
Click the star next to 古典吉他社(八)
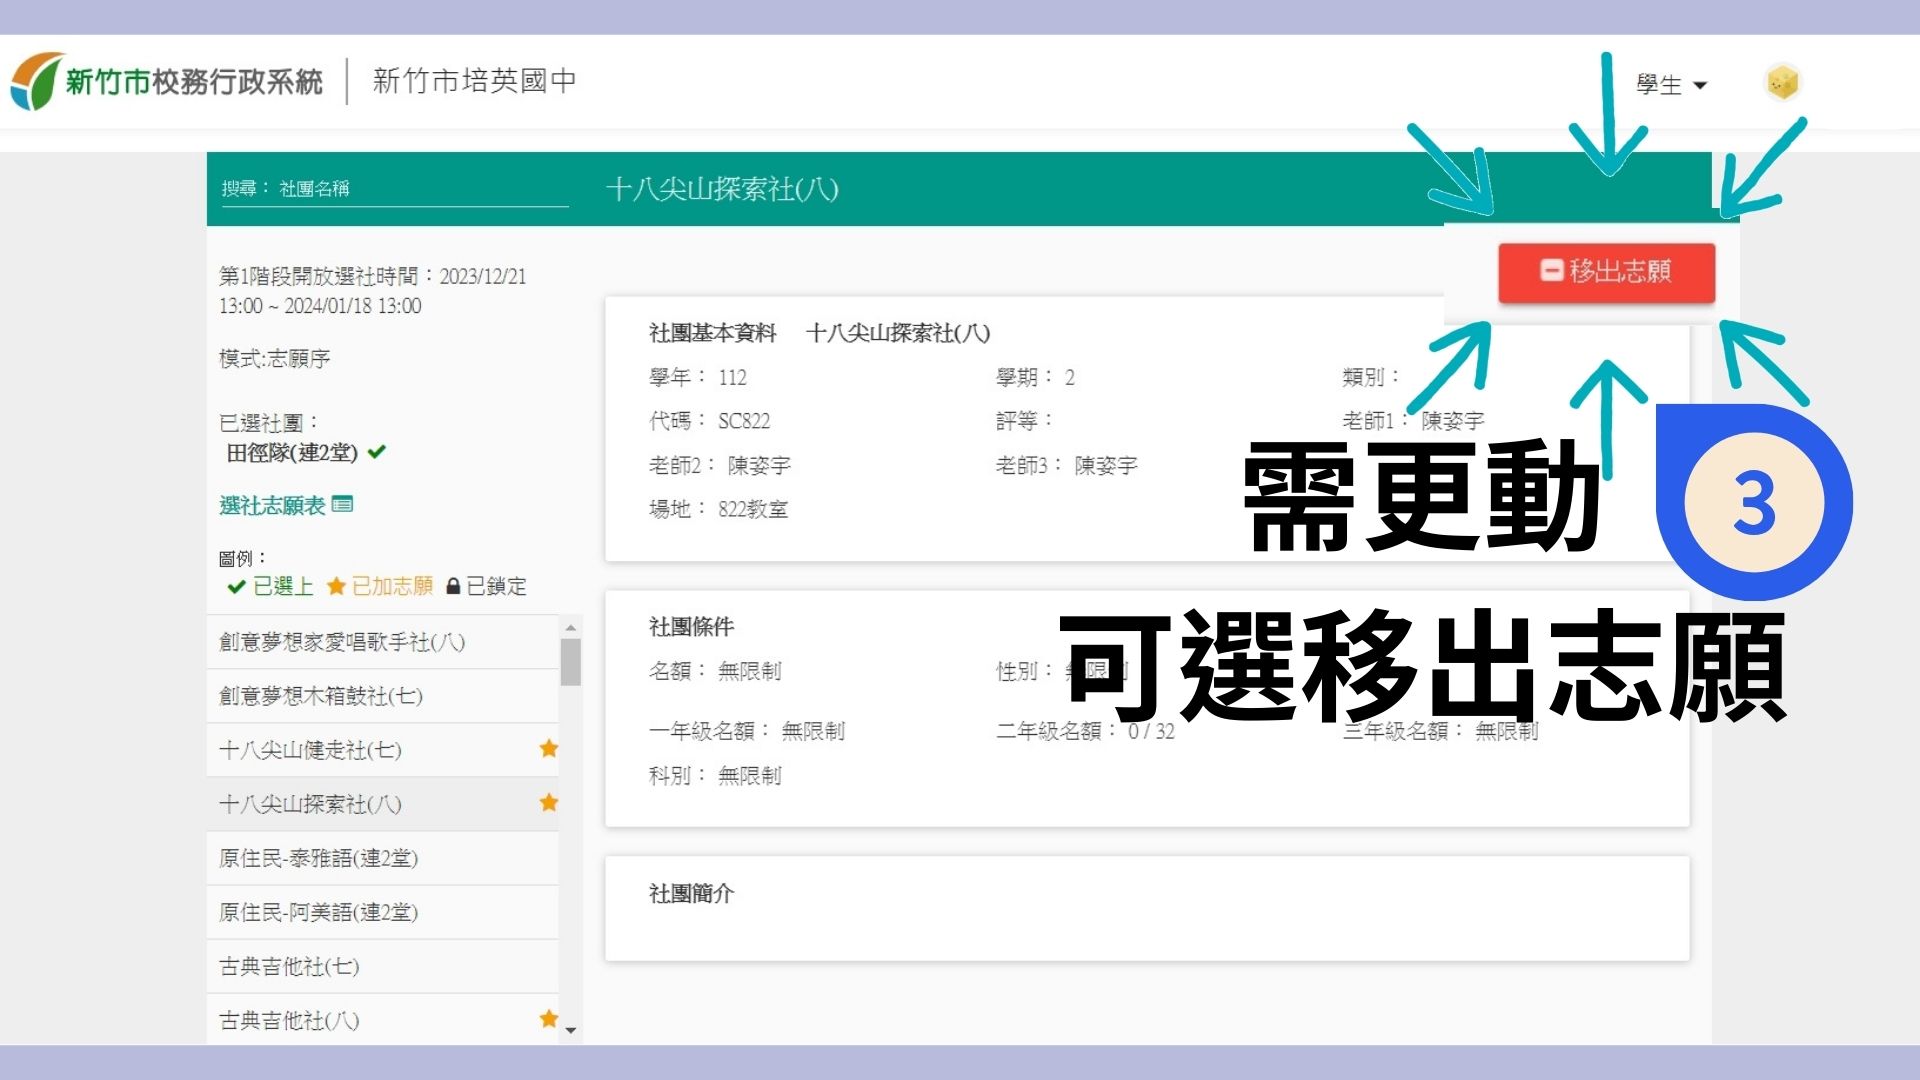tap(548, 1019)
